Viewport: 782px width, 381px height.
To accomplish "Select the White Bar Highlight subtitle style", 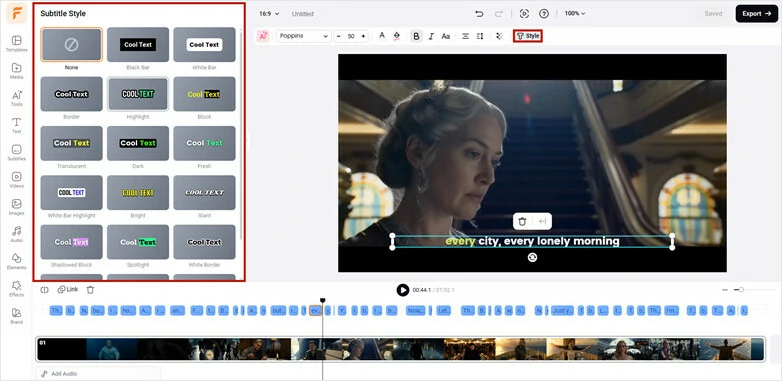I will [71, 192].
